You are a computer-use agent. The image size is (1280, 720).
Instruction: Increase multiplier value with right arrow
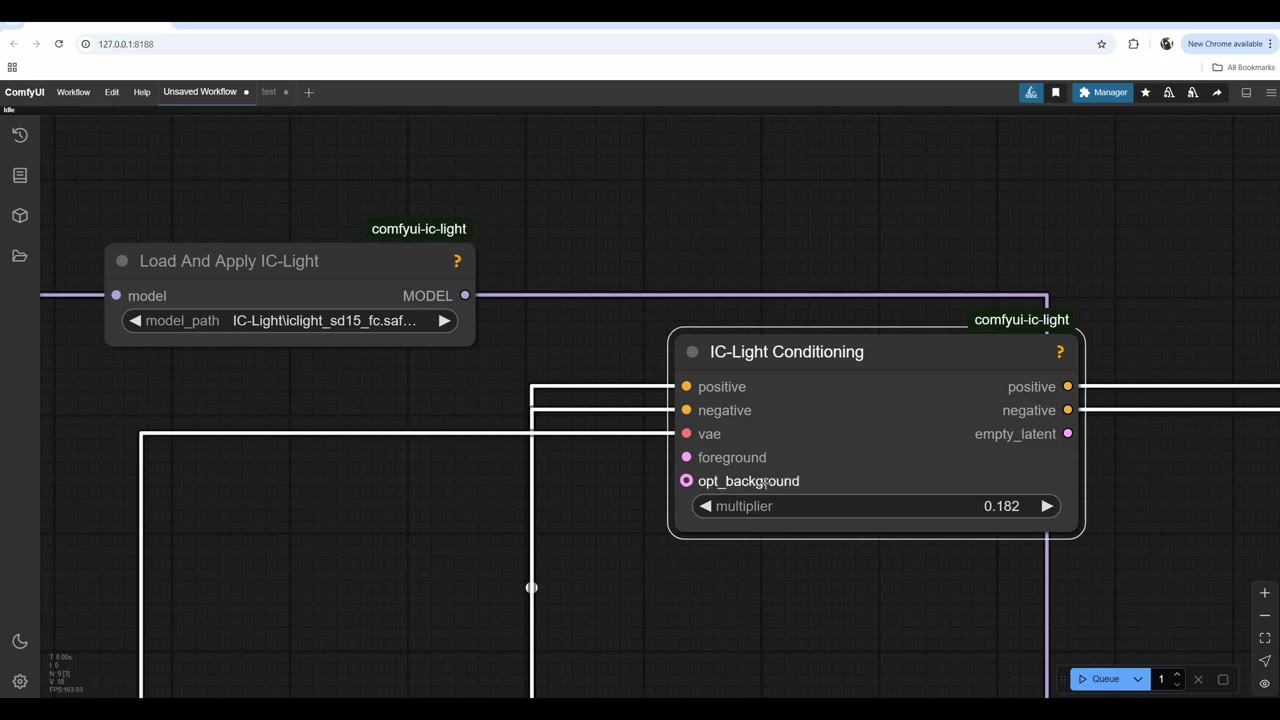click(1047, 506)
